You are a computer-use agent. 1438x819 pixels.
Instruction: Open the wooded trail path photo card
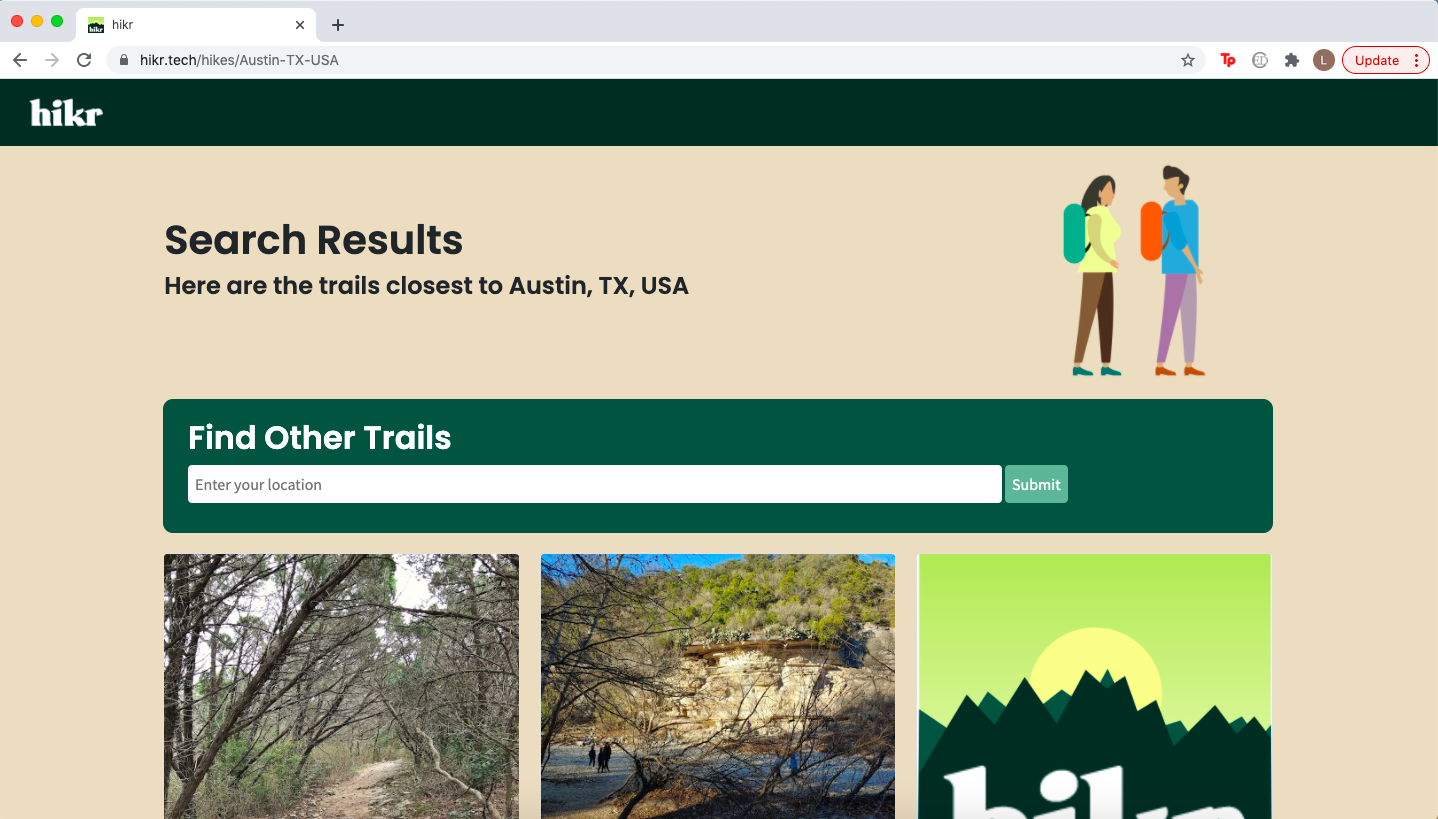tap(341, 686)
